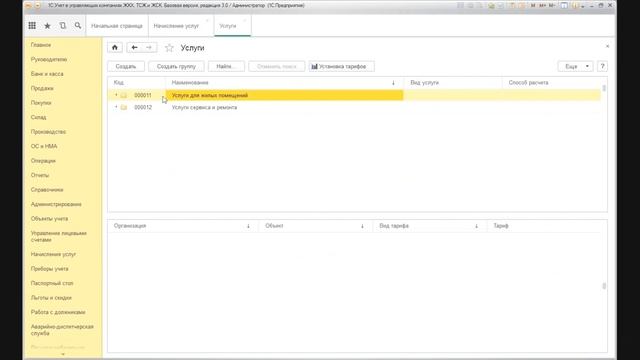
Task: Click the Создать группу button
Action: 176,67
